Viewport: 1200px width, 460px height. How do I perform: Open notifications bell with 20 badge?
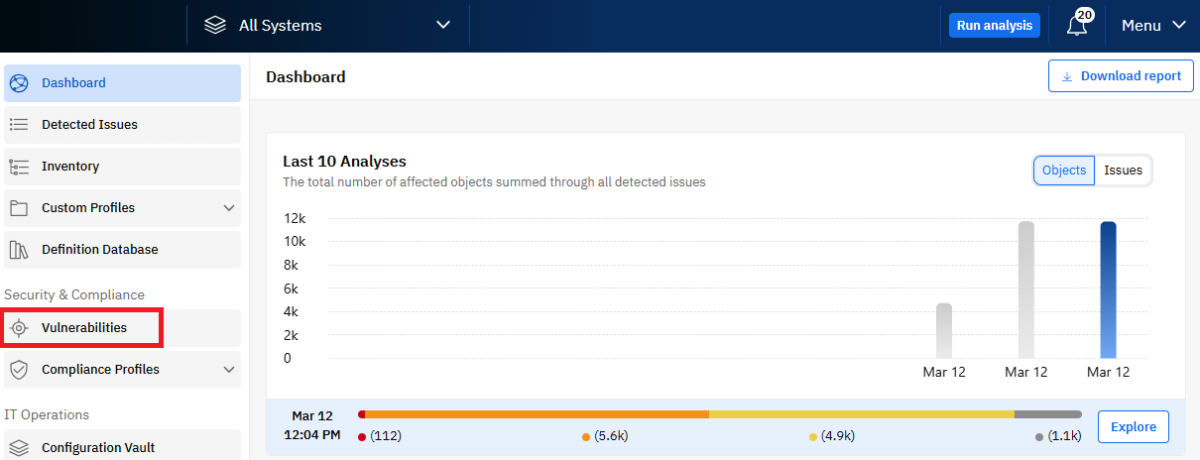[x=1077, y=26]
